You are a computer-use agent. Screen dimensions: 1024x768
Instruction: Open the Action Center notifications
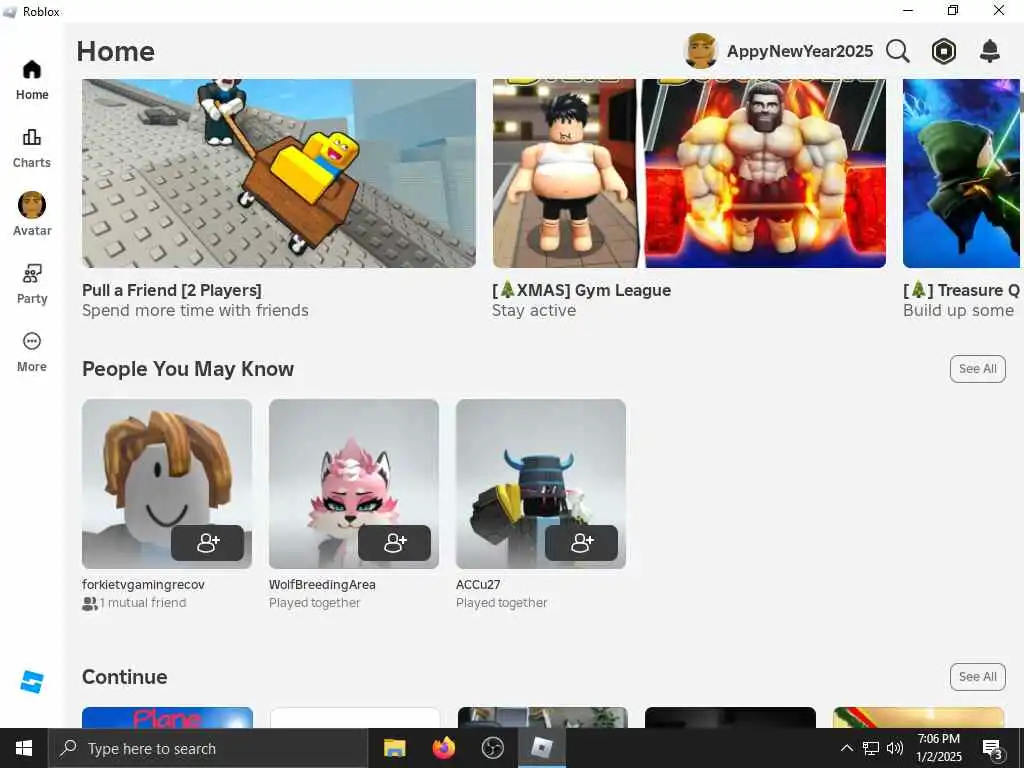tap(993, 748)
